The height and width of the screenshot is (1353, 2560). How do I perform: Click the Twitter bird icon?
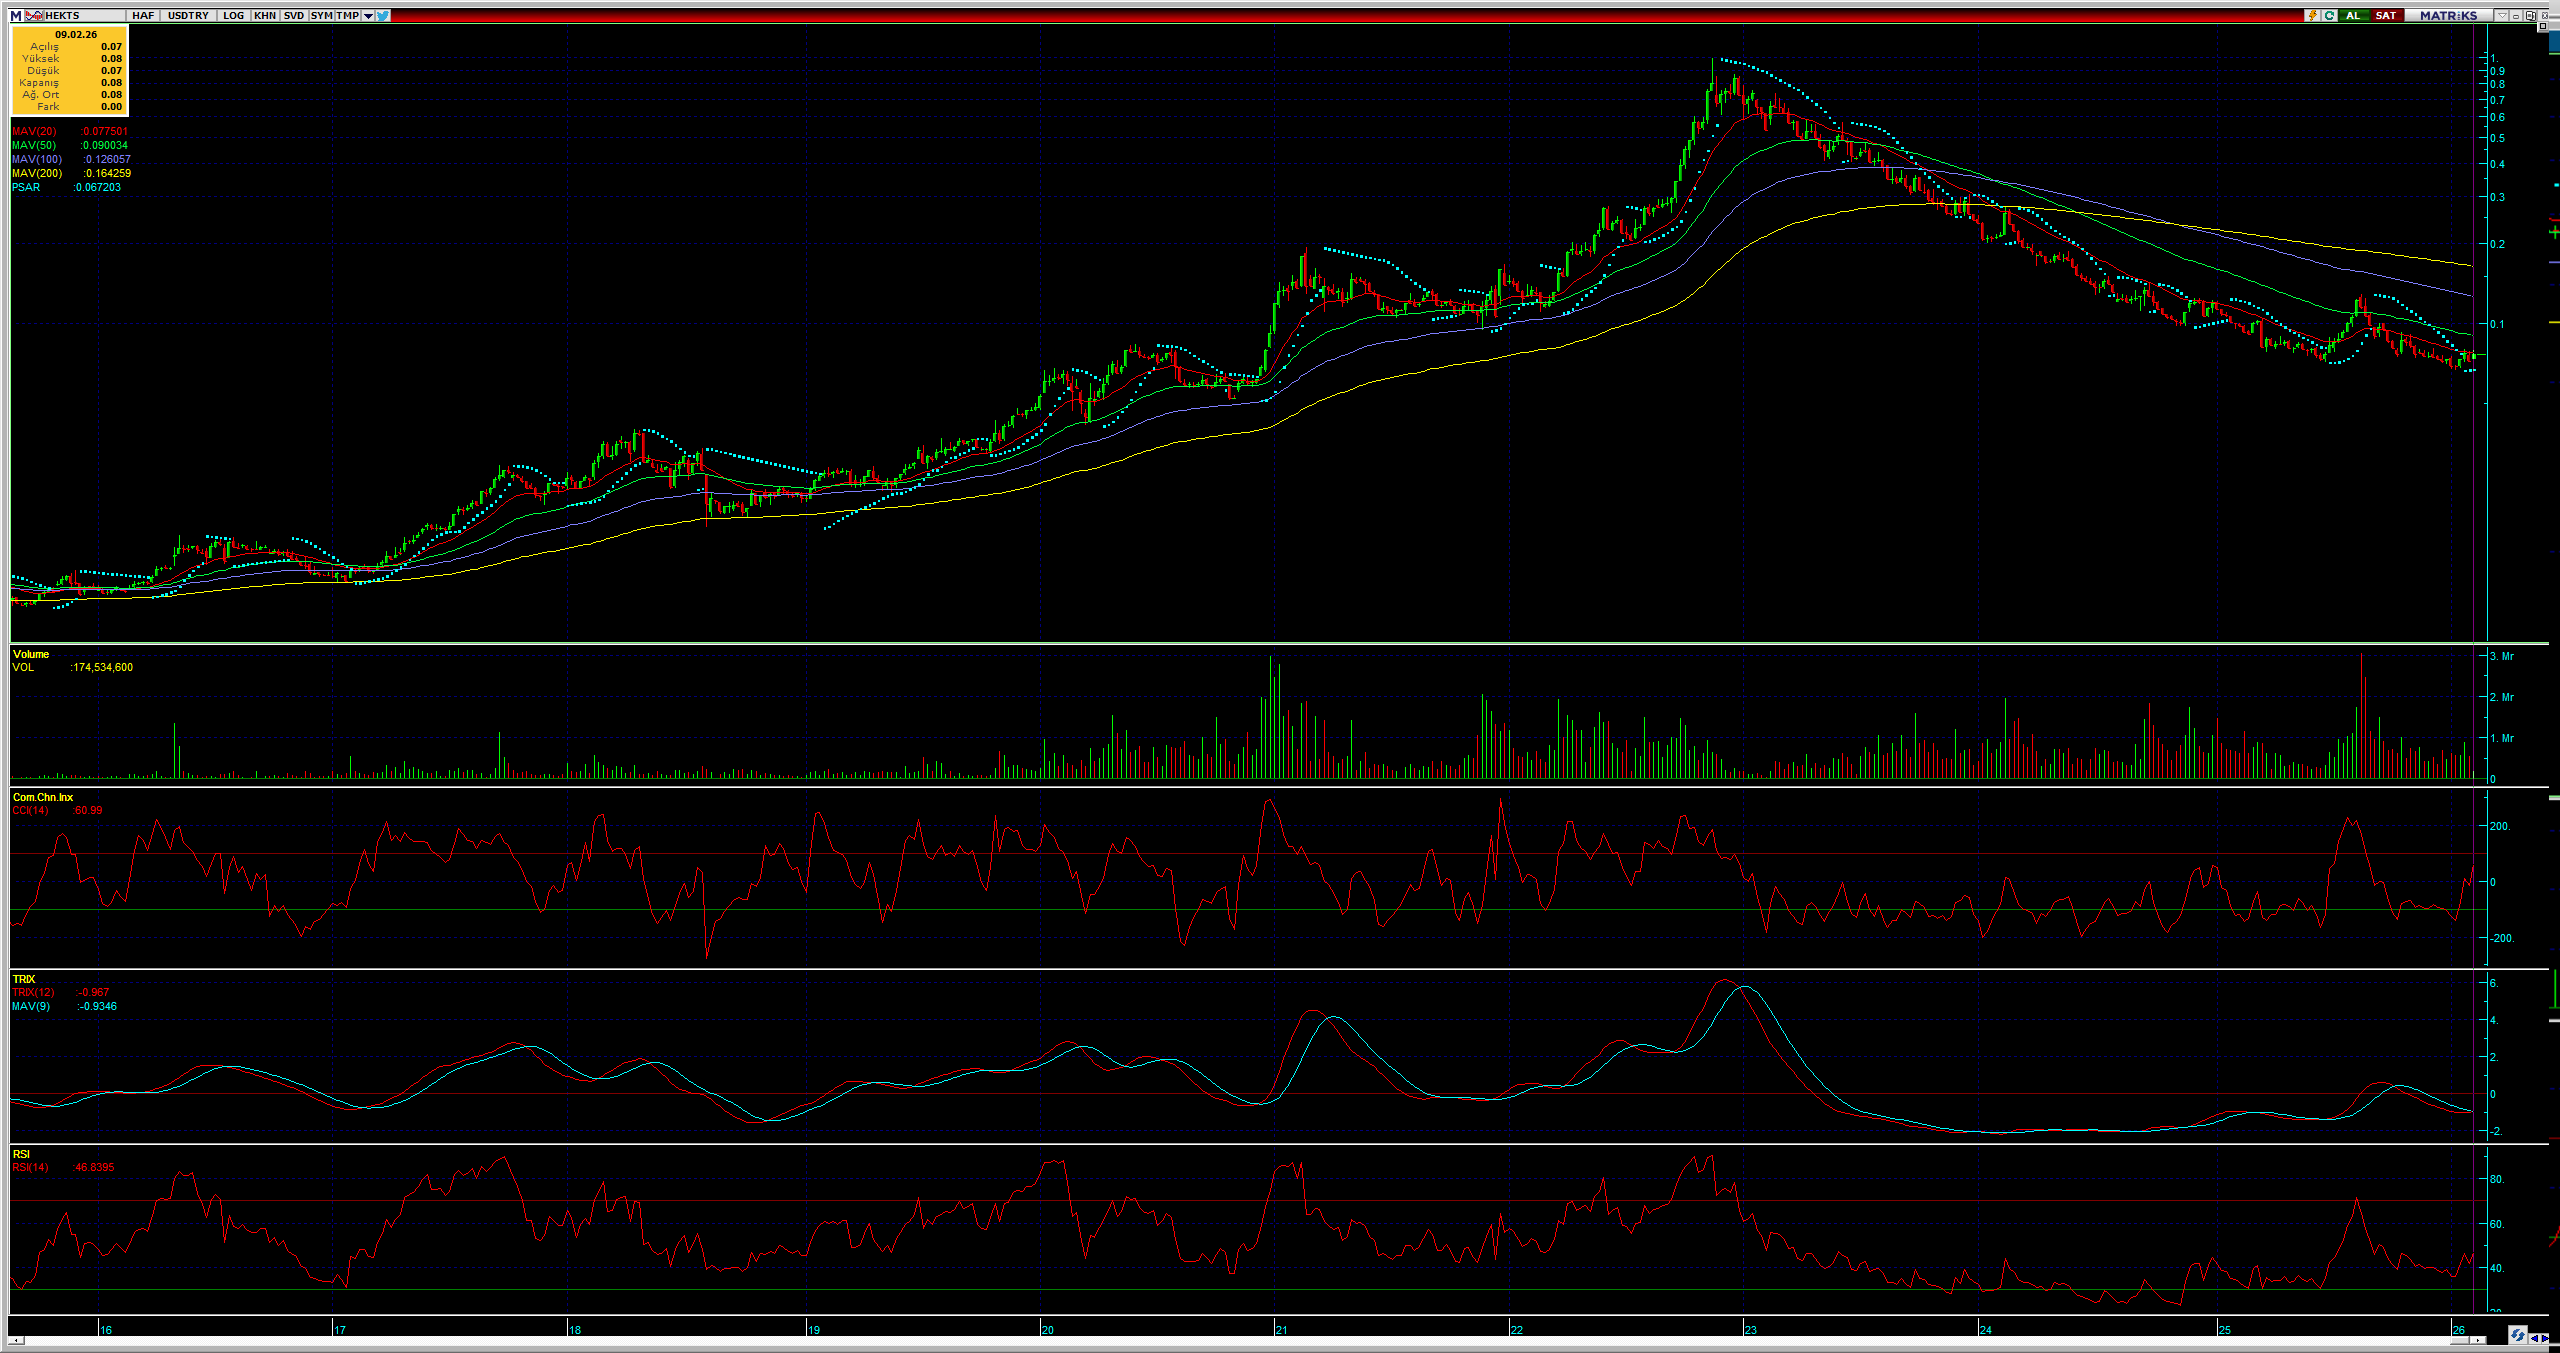(x=384, y=16)
